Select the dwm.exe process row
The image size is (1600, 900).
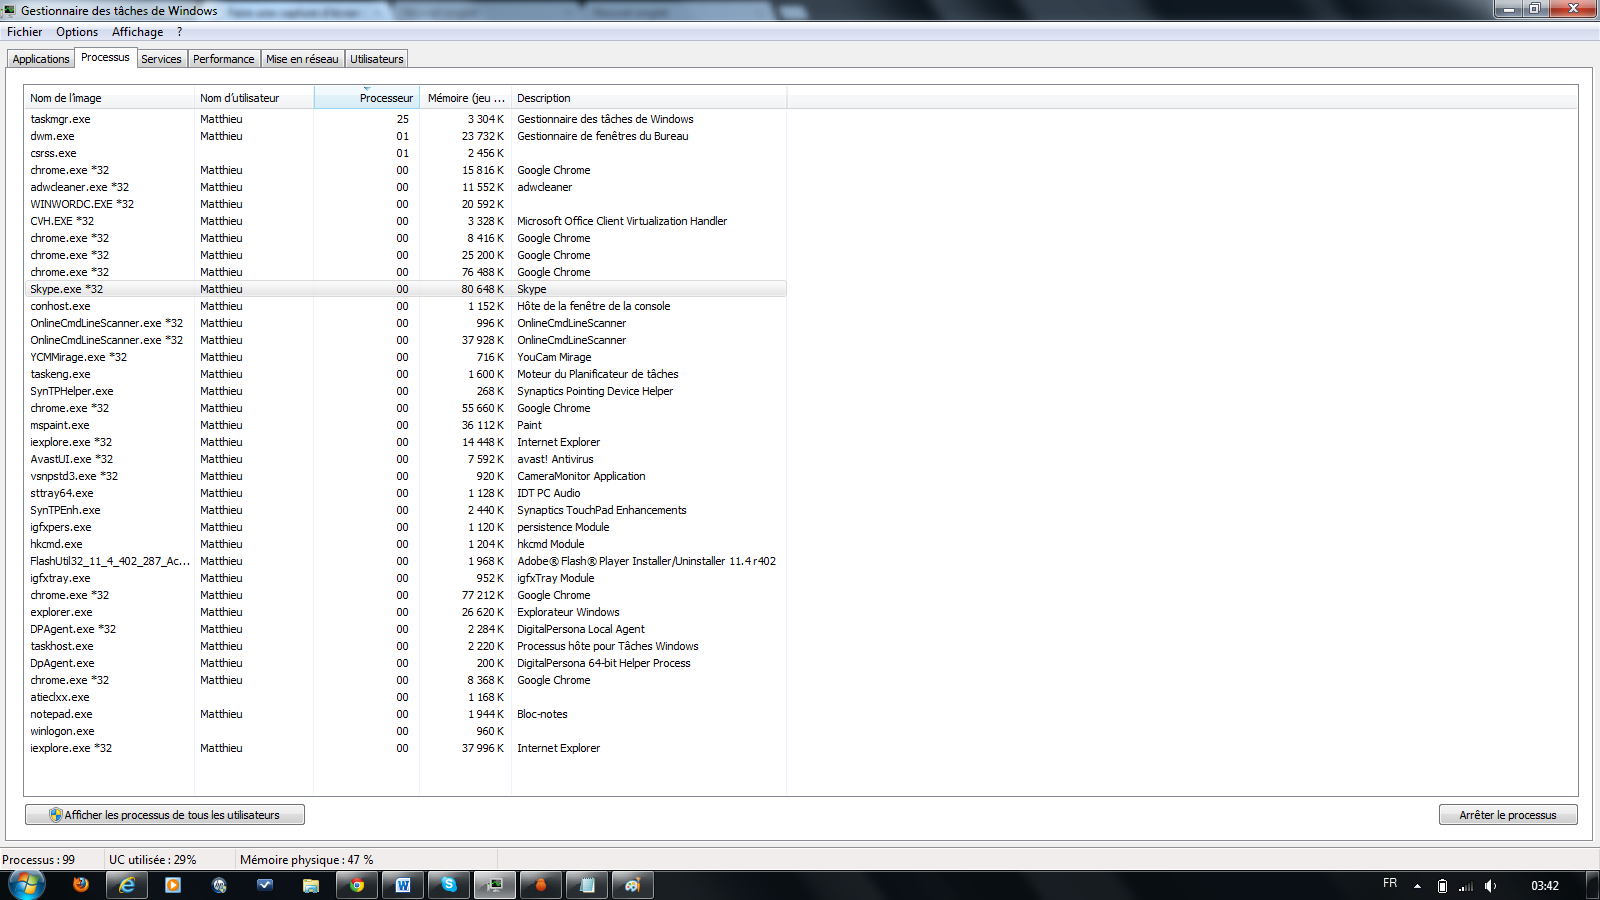coord(406,136)
